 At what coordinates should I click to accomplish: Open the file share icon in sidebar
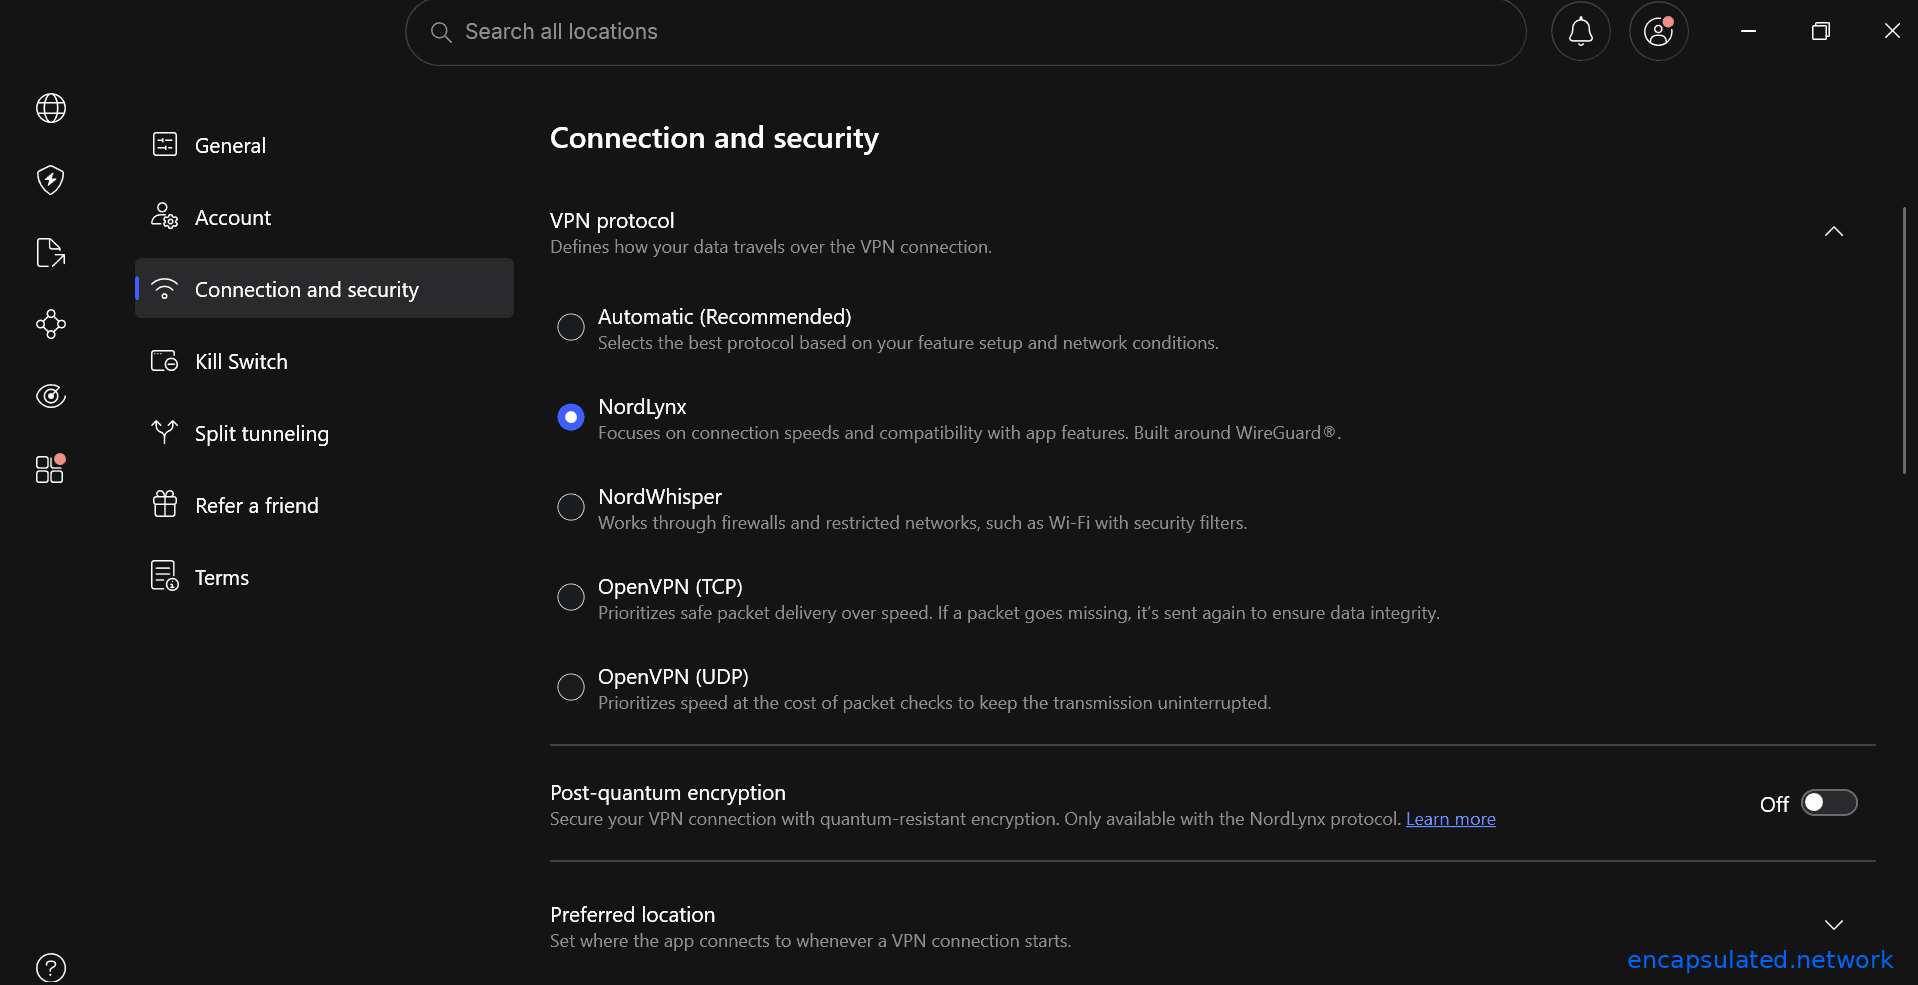[51, 252]
